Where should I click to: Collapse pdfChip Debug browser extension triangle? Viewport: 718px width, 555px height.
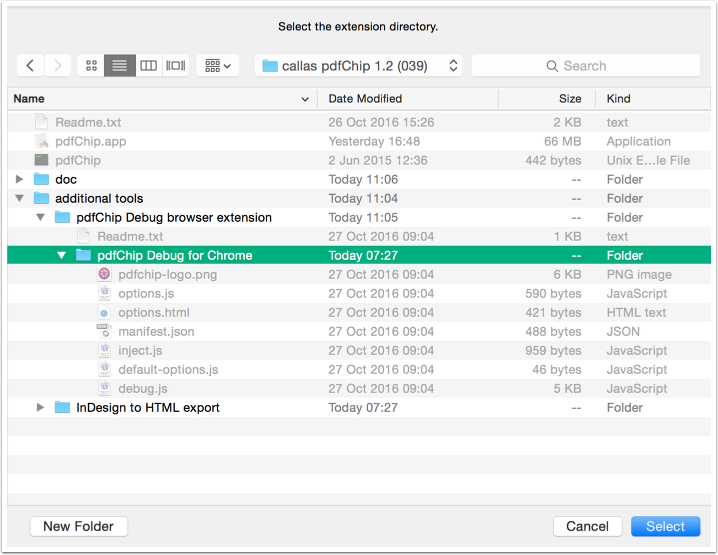40,218
